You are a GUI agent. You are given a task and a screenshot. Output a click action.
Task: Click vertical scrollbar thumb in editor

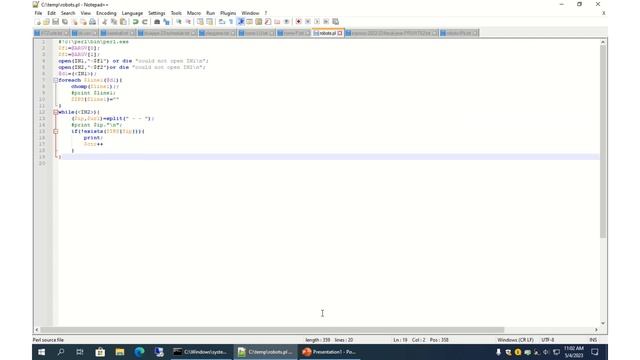pos(603,141)
